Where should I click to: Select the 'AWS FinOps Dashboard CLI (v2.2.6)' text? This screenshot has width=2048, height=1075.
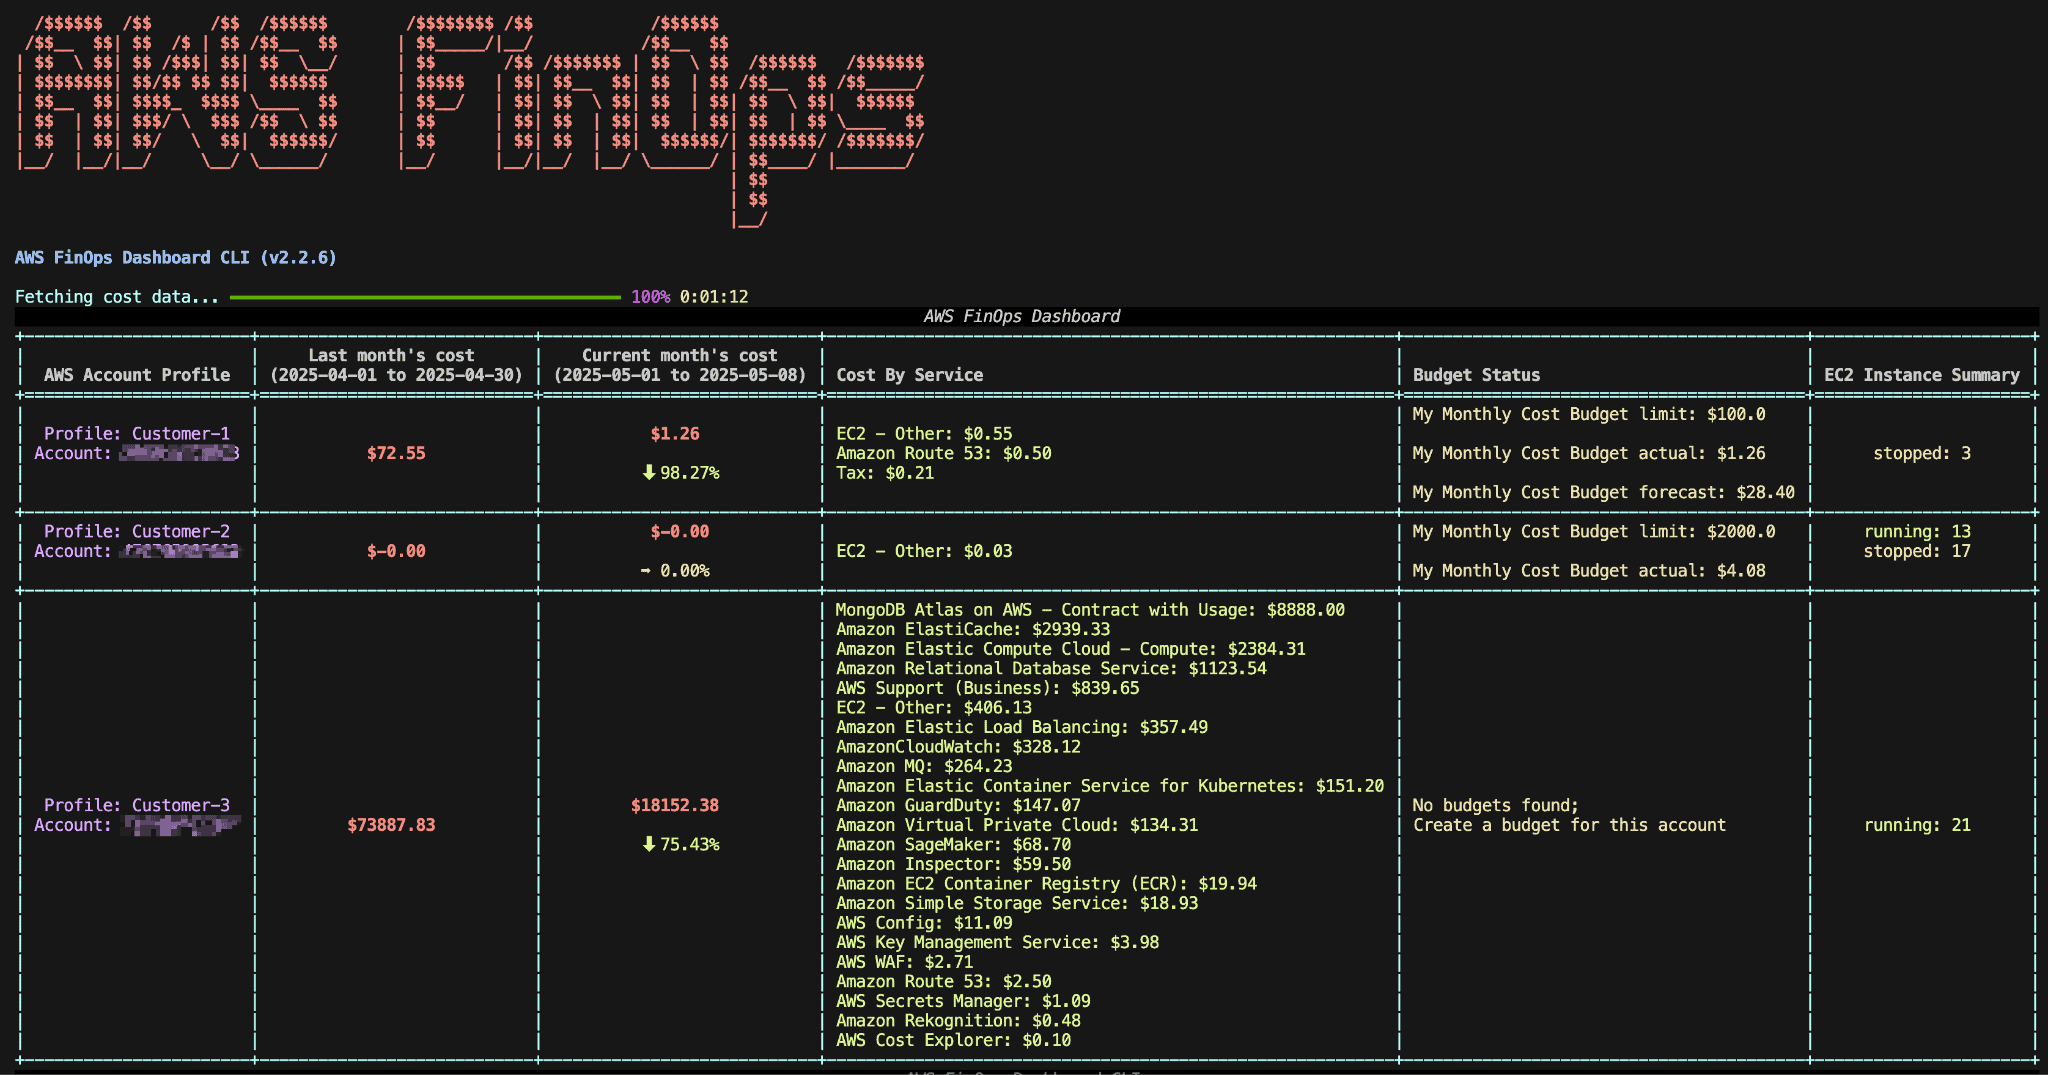(x=176, y=258)
